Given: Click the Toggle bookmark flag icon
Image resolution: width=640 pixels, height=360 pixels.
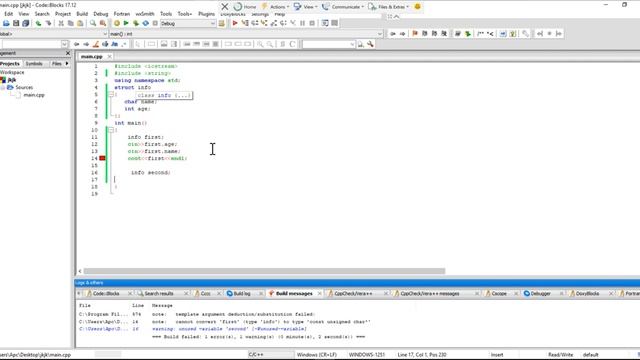Looking at the screenshot, I should click(415, 33).
